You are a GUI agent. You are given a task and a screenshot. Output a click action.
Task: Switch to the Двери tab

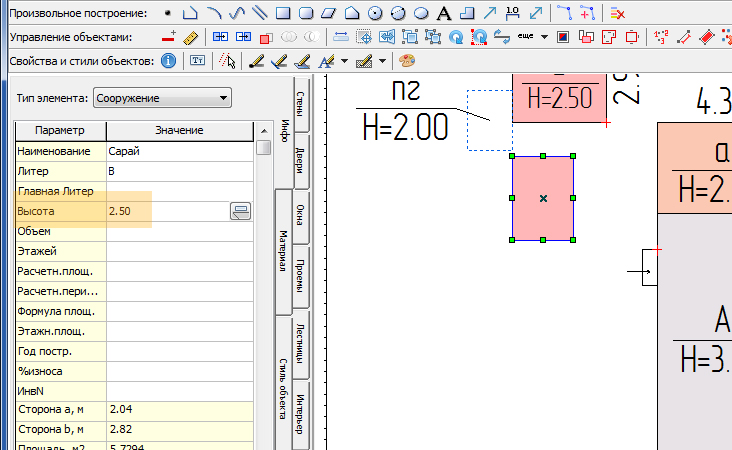(x=300, y=160)
